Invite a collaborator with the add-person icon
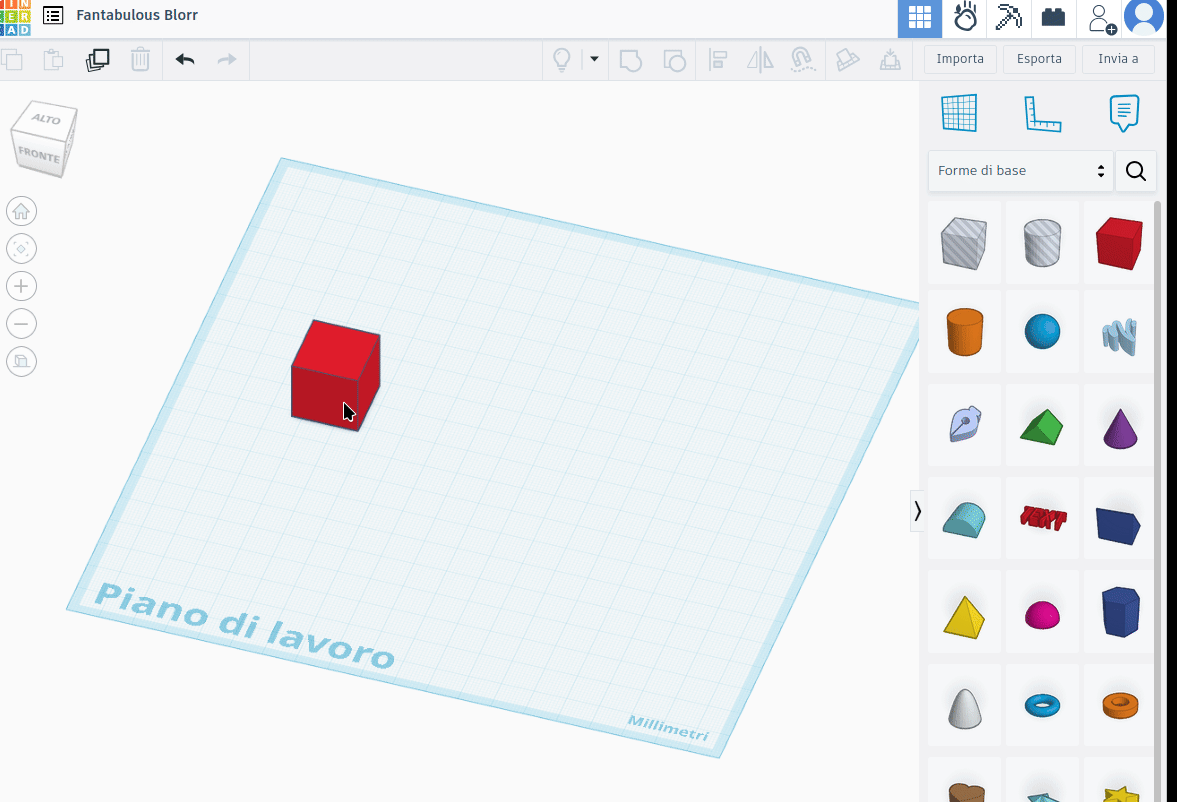The image size is (1177, 802). [x=1100, y=18]
